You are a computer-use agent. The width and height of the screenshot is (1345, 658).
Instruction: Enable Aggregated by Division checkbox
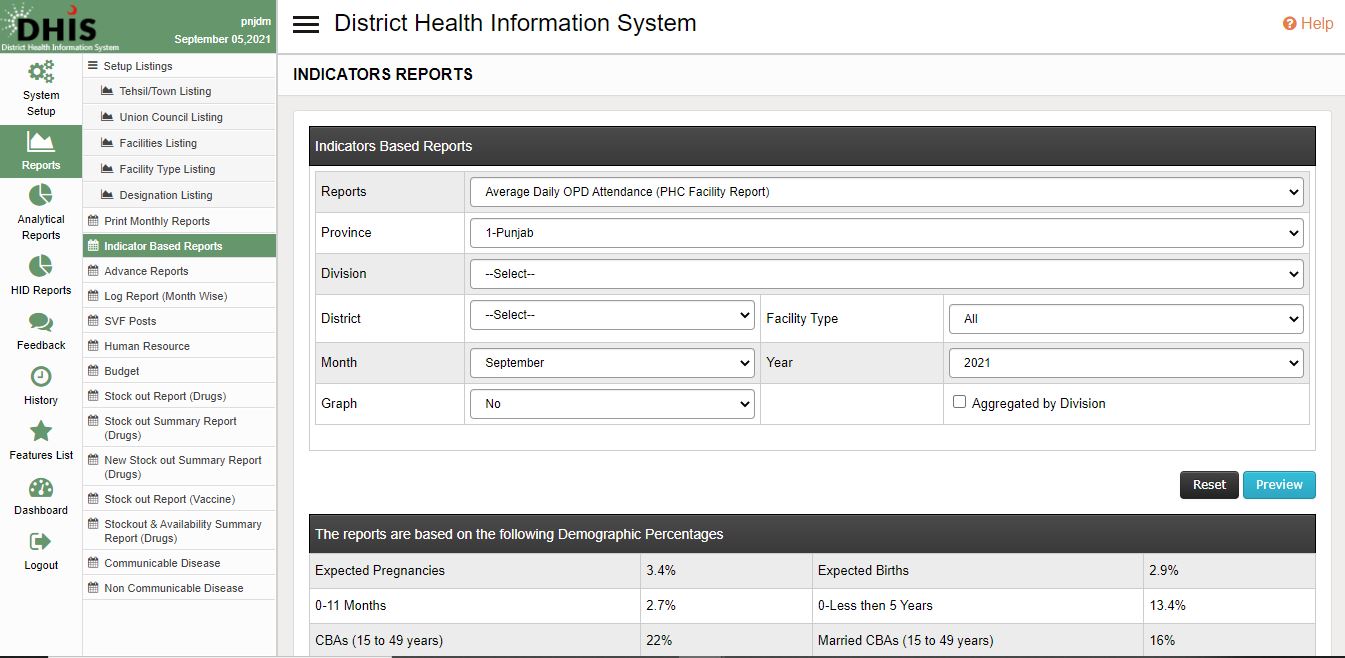point(960,402)
